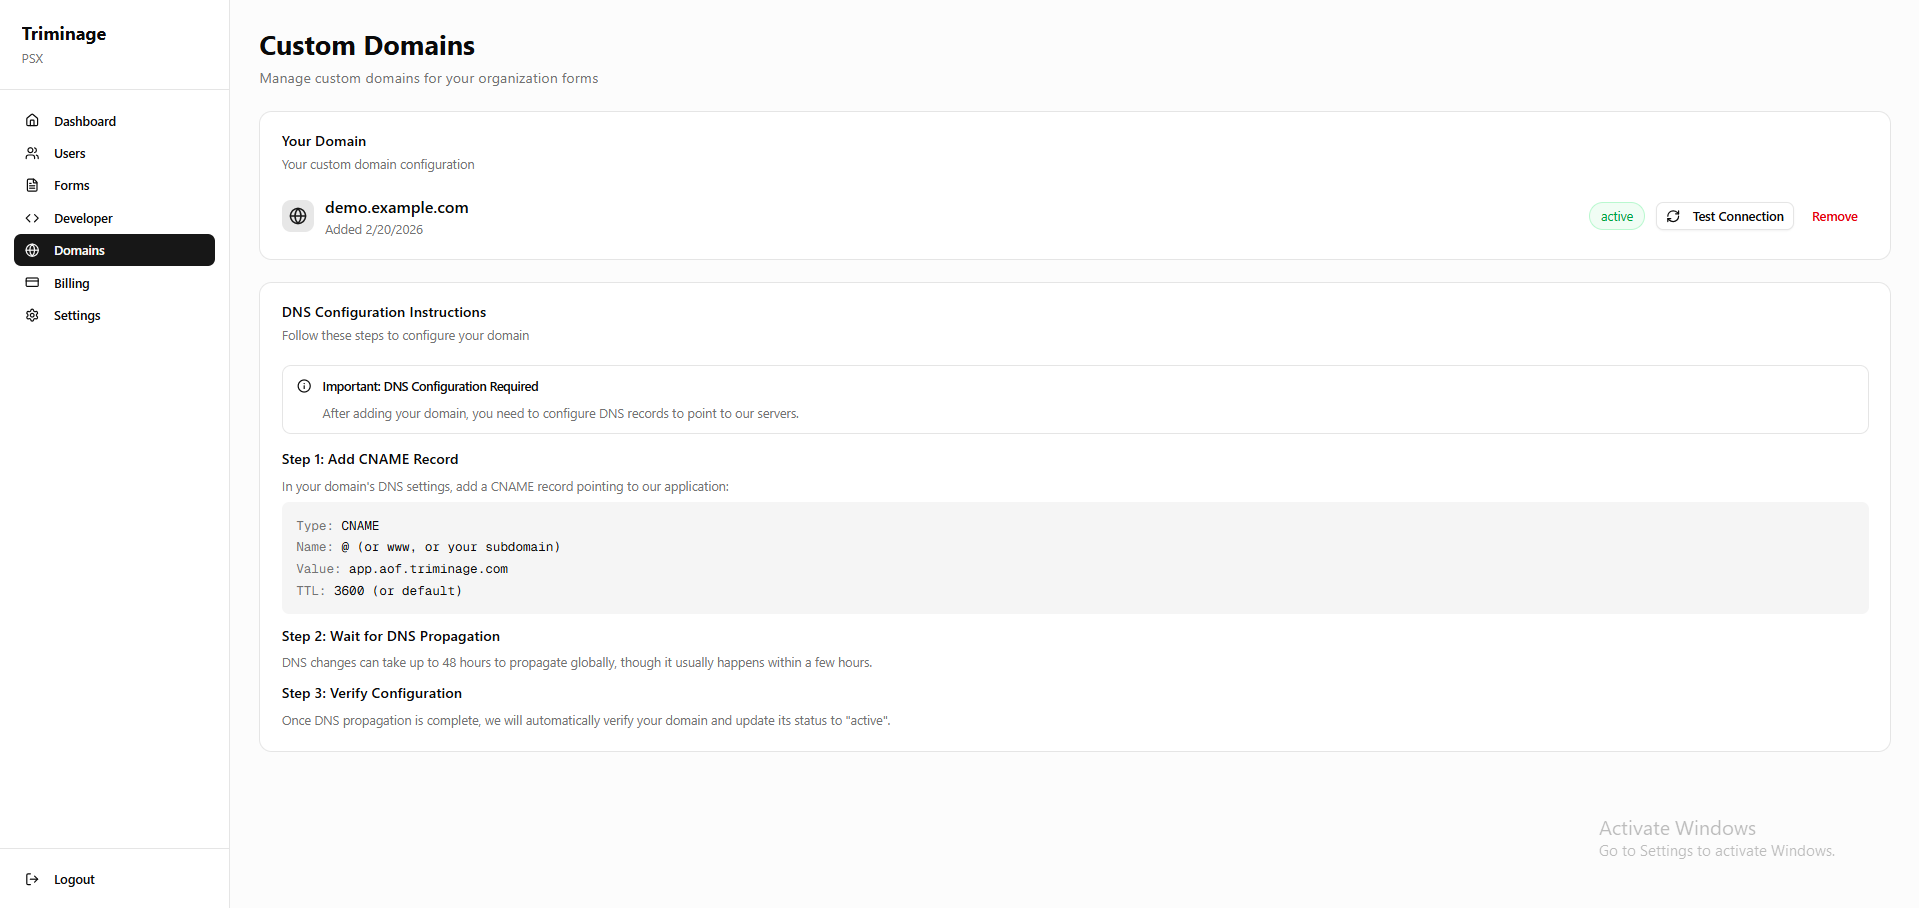
Task: Click the Logout arrow icon
Action: coord(32,879)
